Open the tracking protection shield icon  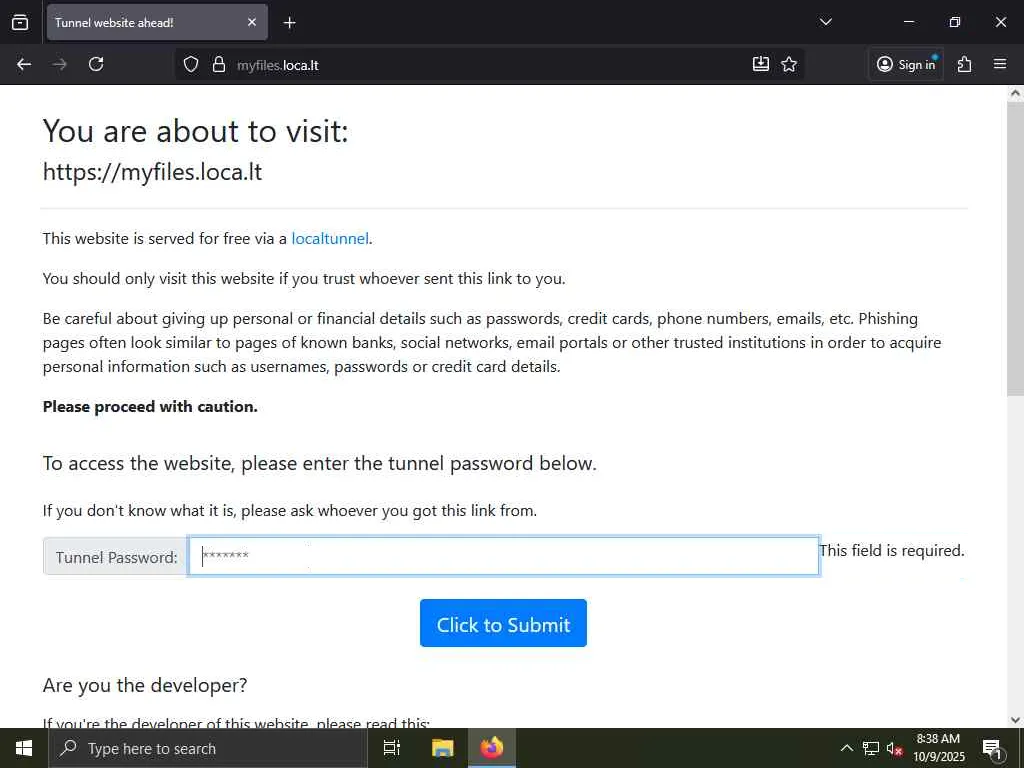[x=191, y=65]
